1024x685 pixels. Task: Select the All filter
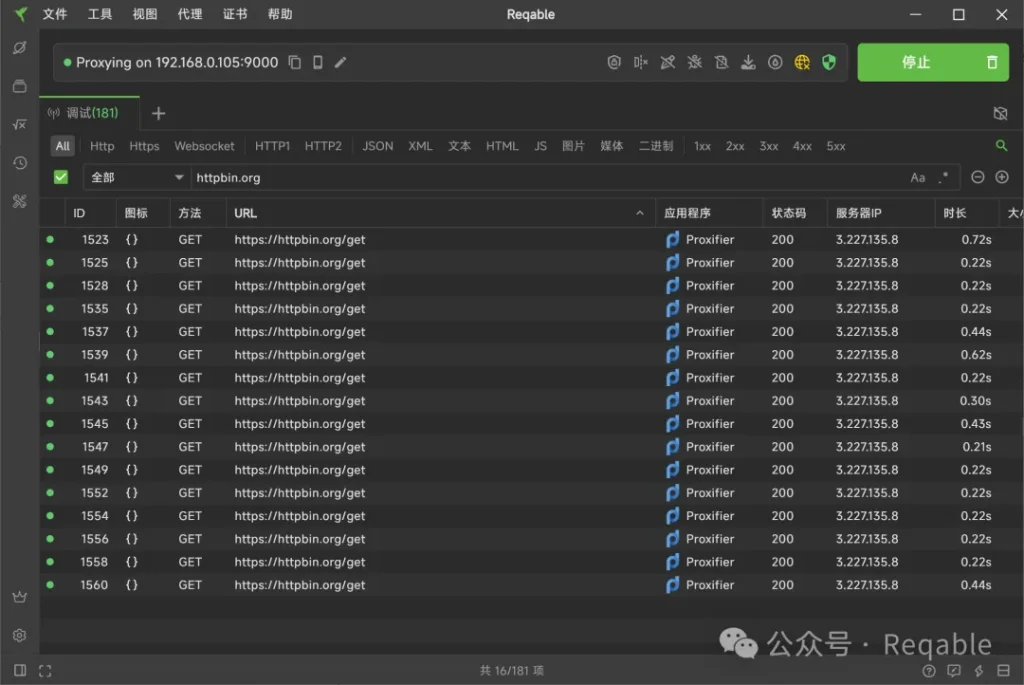pyautogui.click(x=63, y=146)
